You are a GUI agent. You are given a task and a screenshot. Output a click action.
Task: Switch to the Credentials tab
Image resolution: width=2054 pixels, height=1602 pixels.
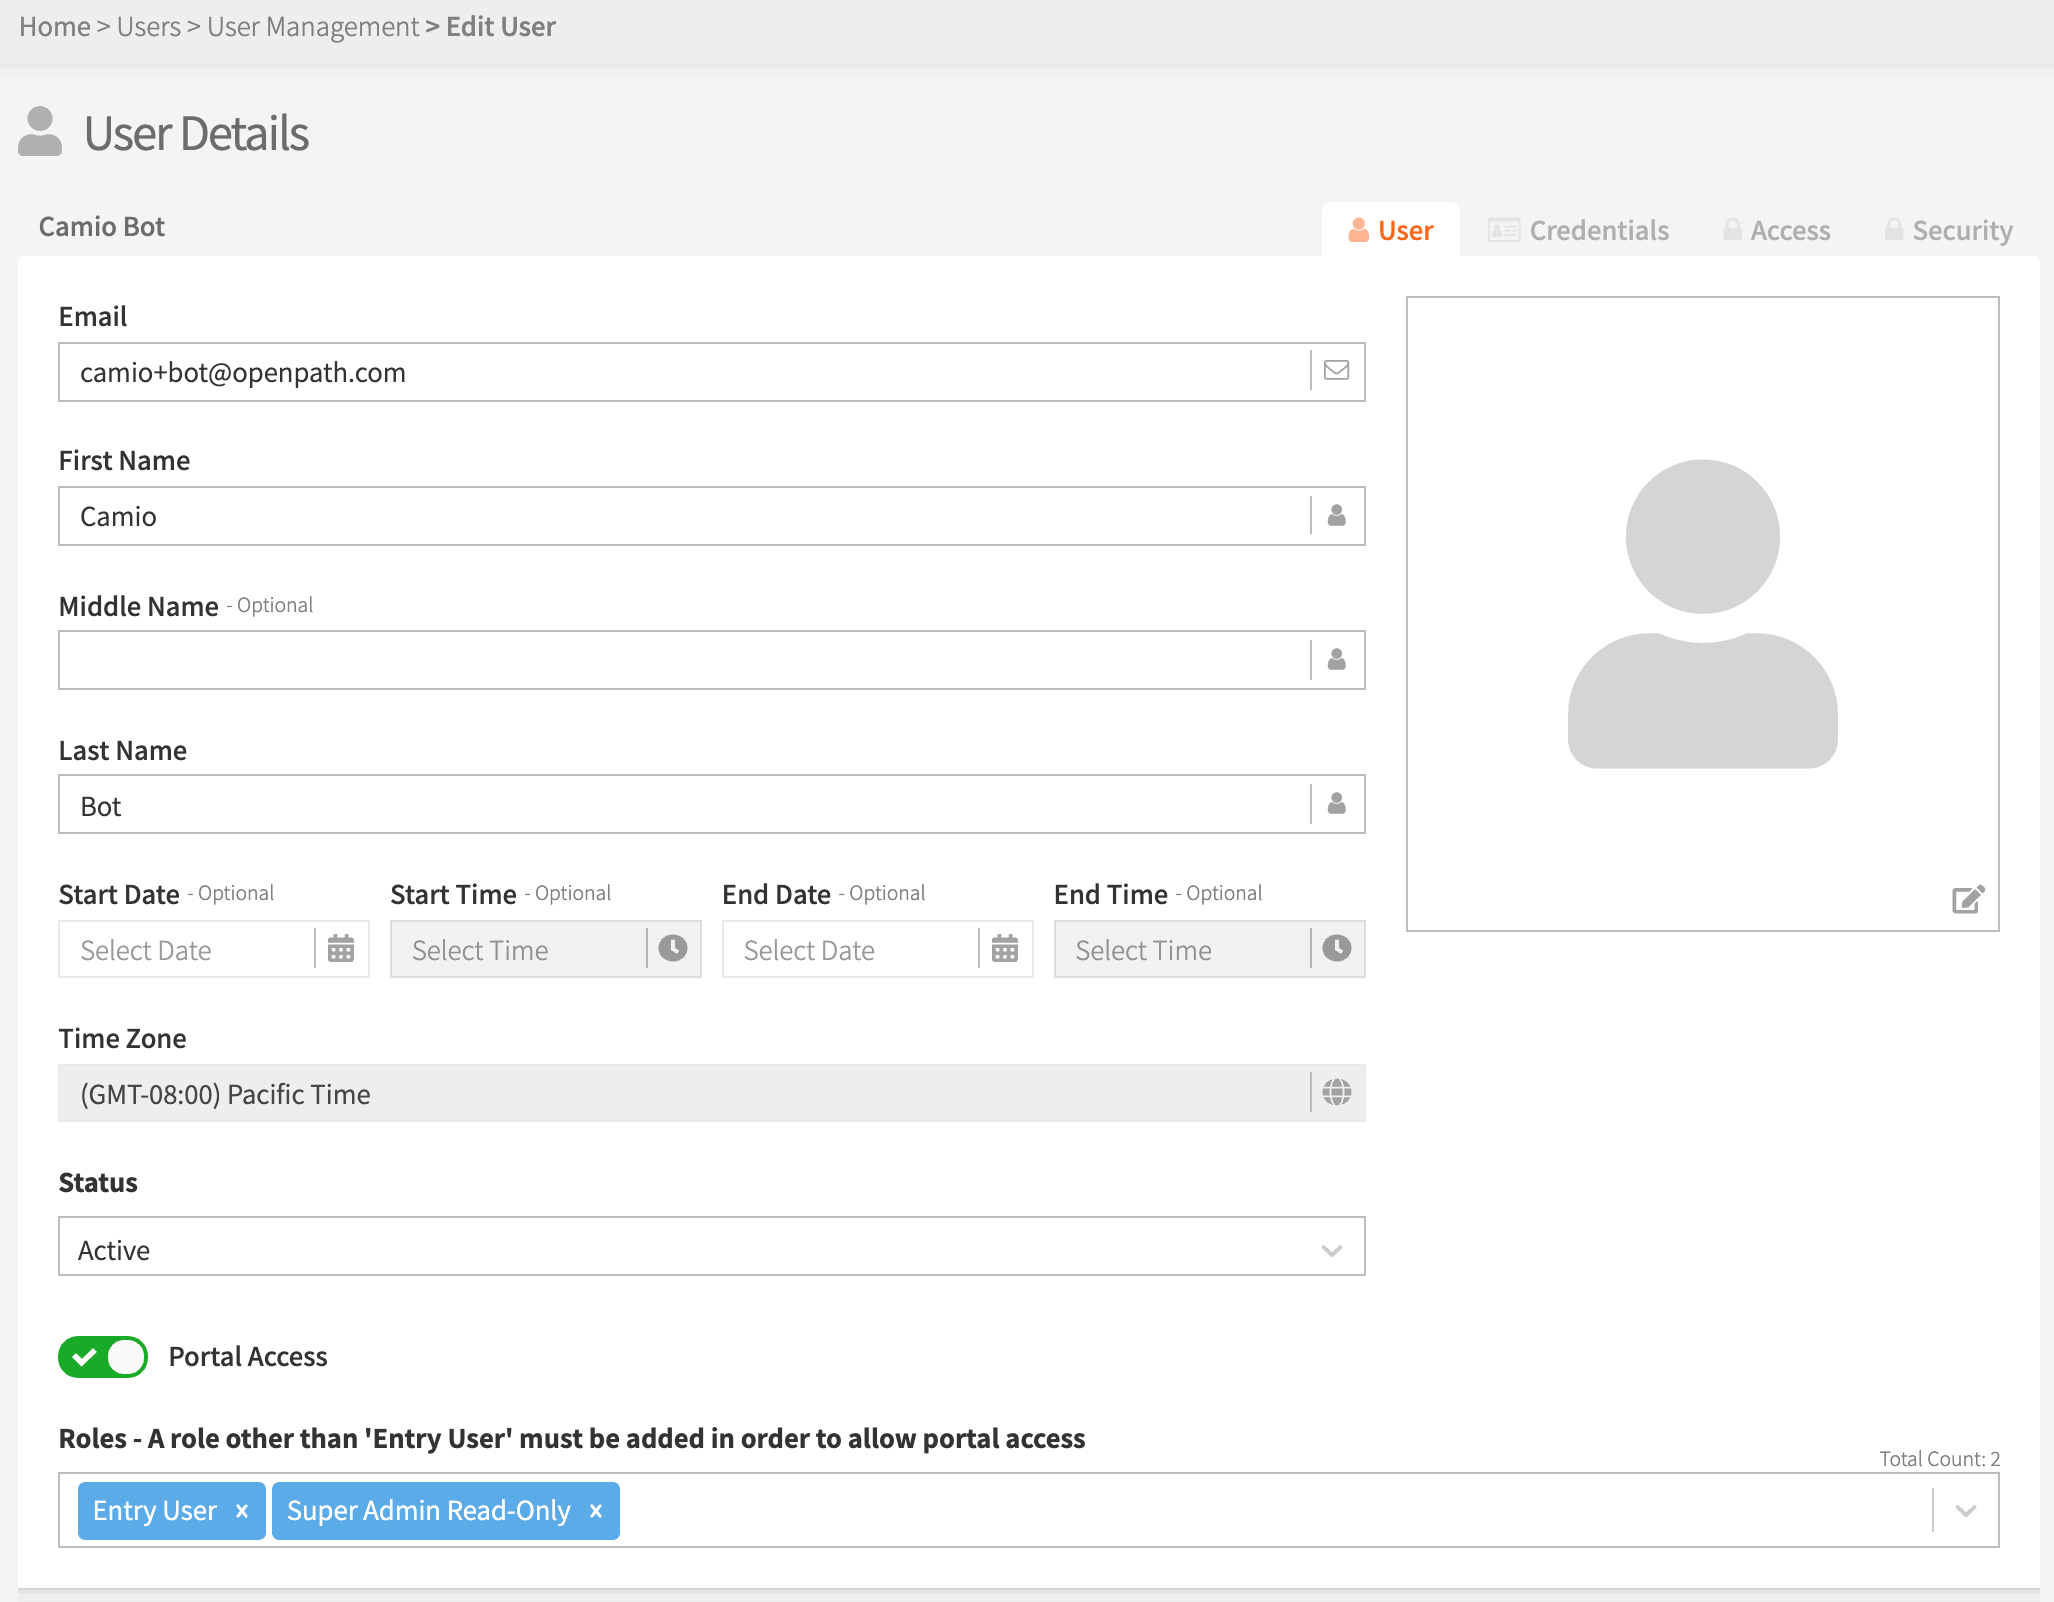[x=1578, y=230]
